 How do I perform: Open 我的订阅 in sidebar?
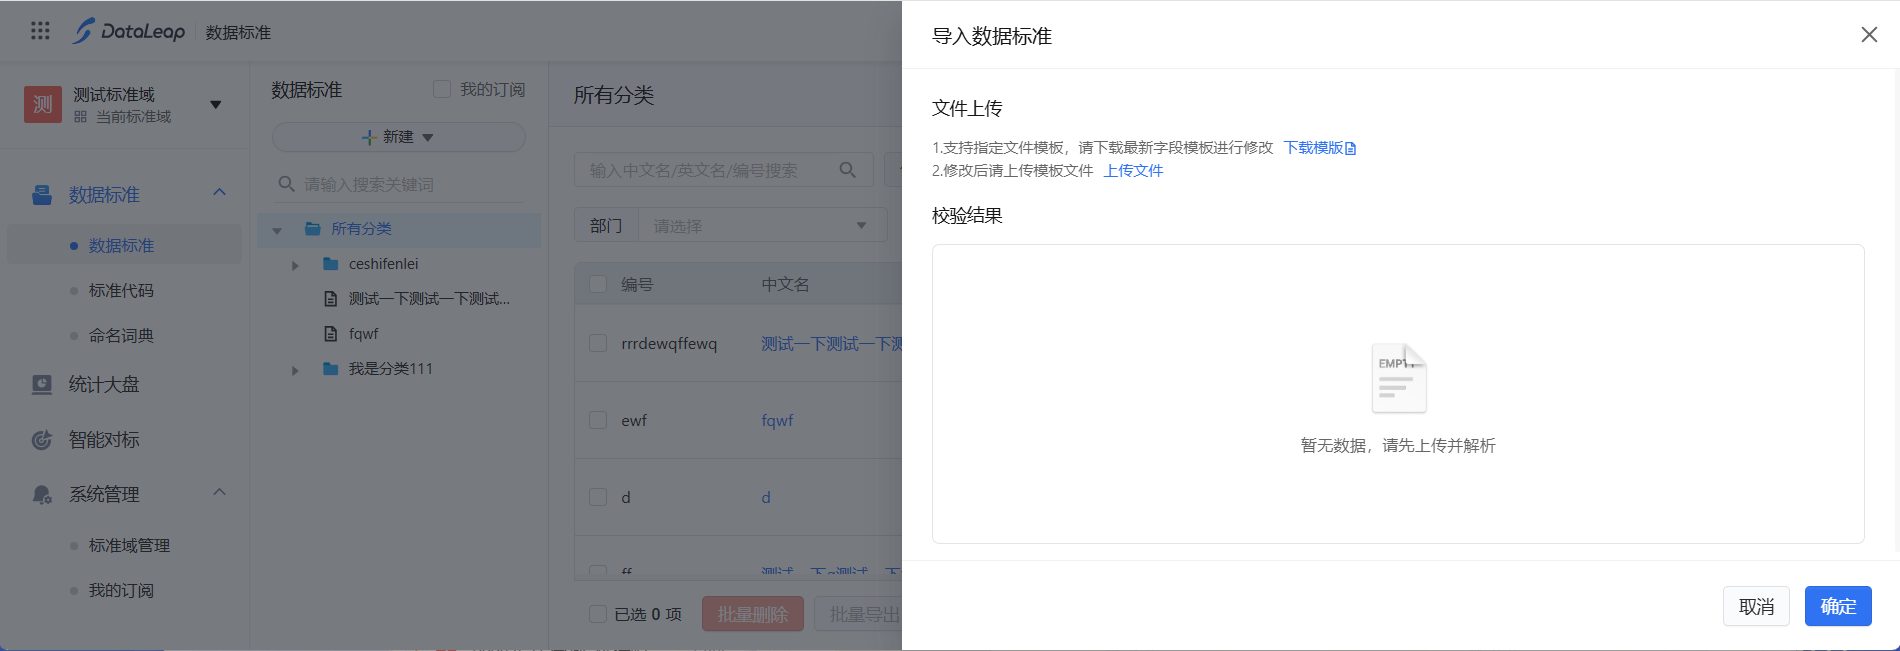[x=122, y=590]
